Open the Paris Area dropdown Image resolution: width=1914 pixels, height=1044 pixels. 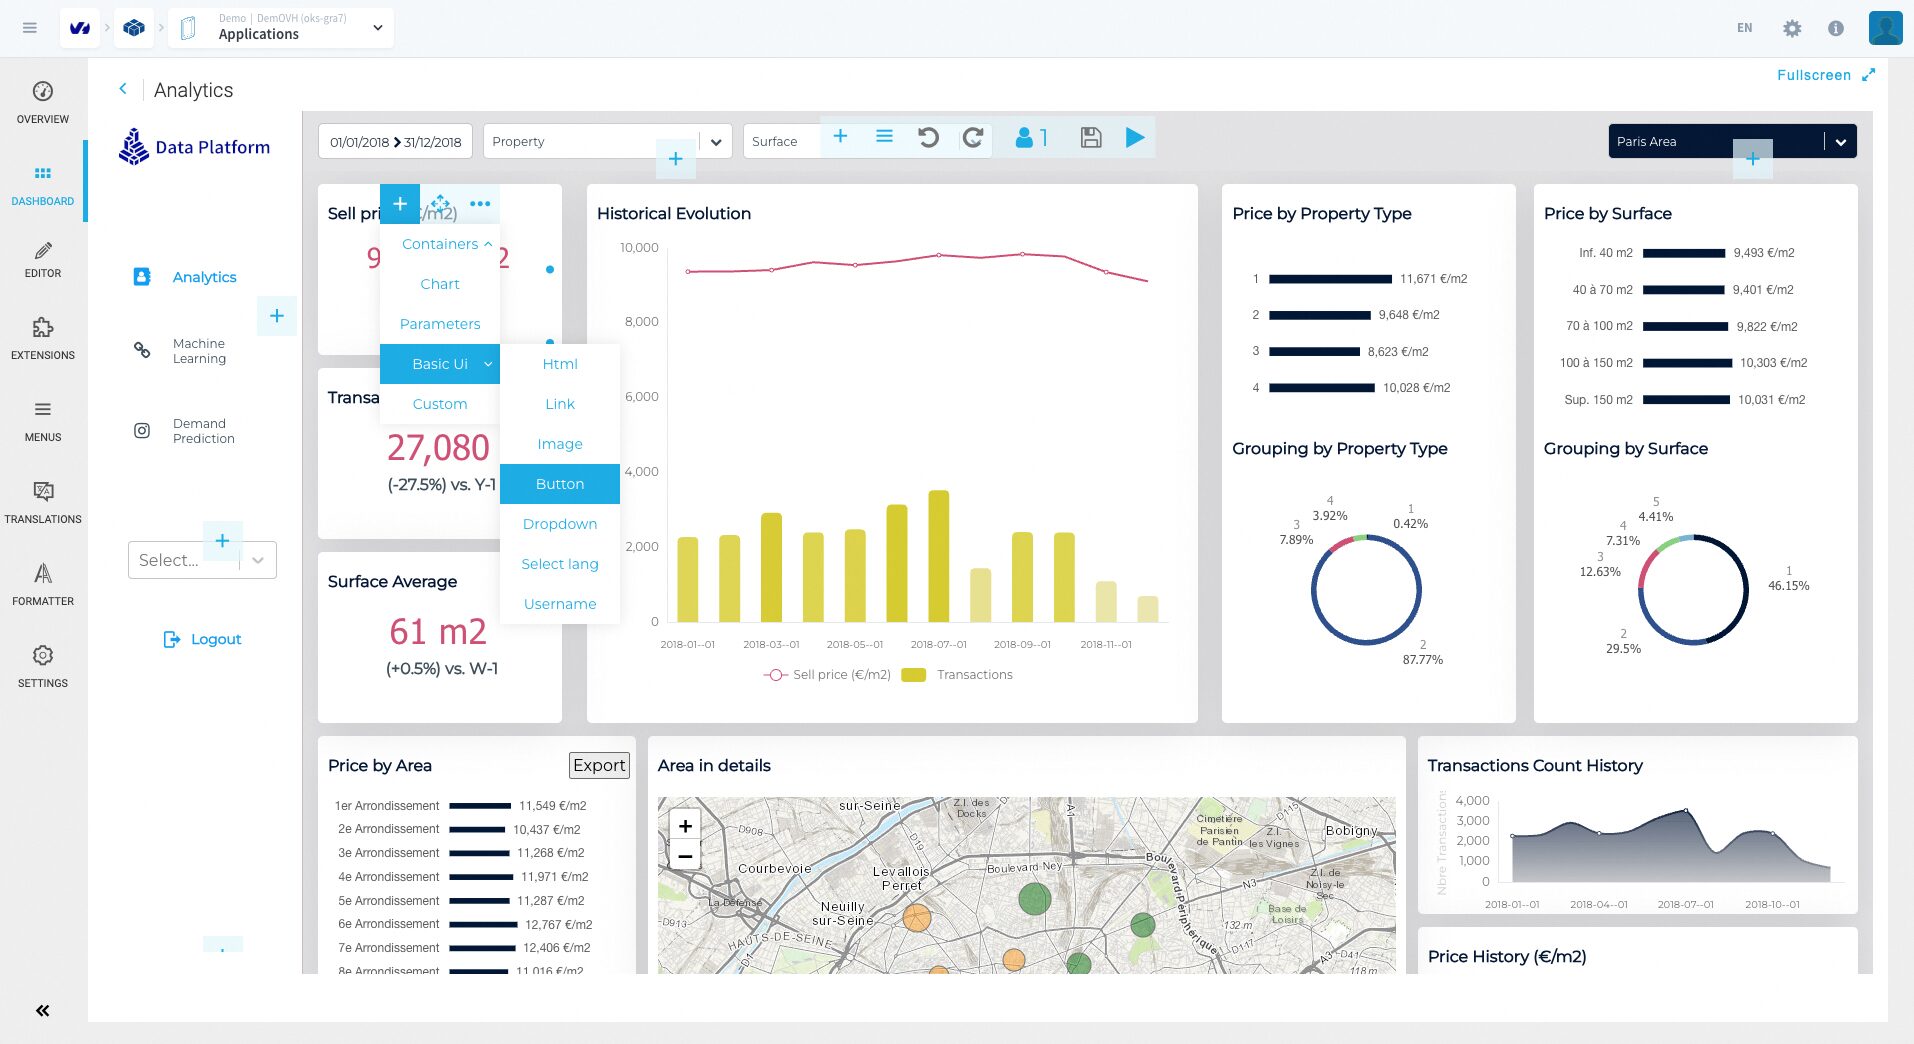coord(1839,142)
